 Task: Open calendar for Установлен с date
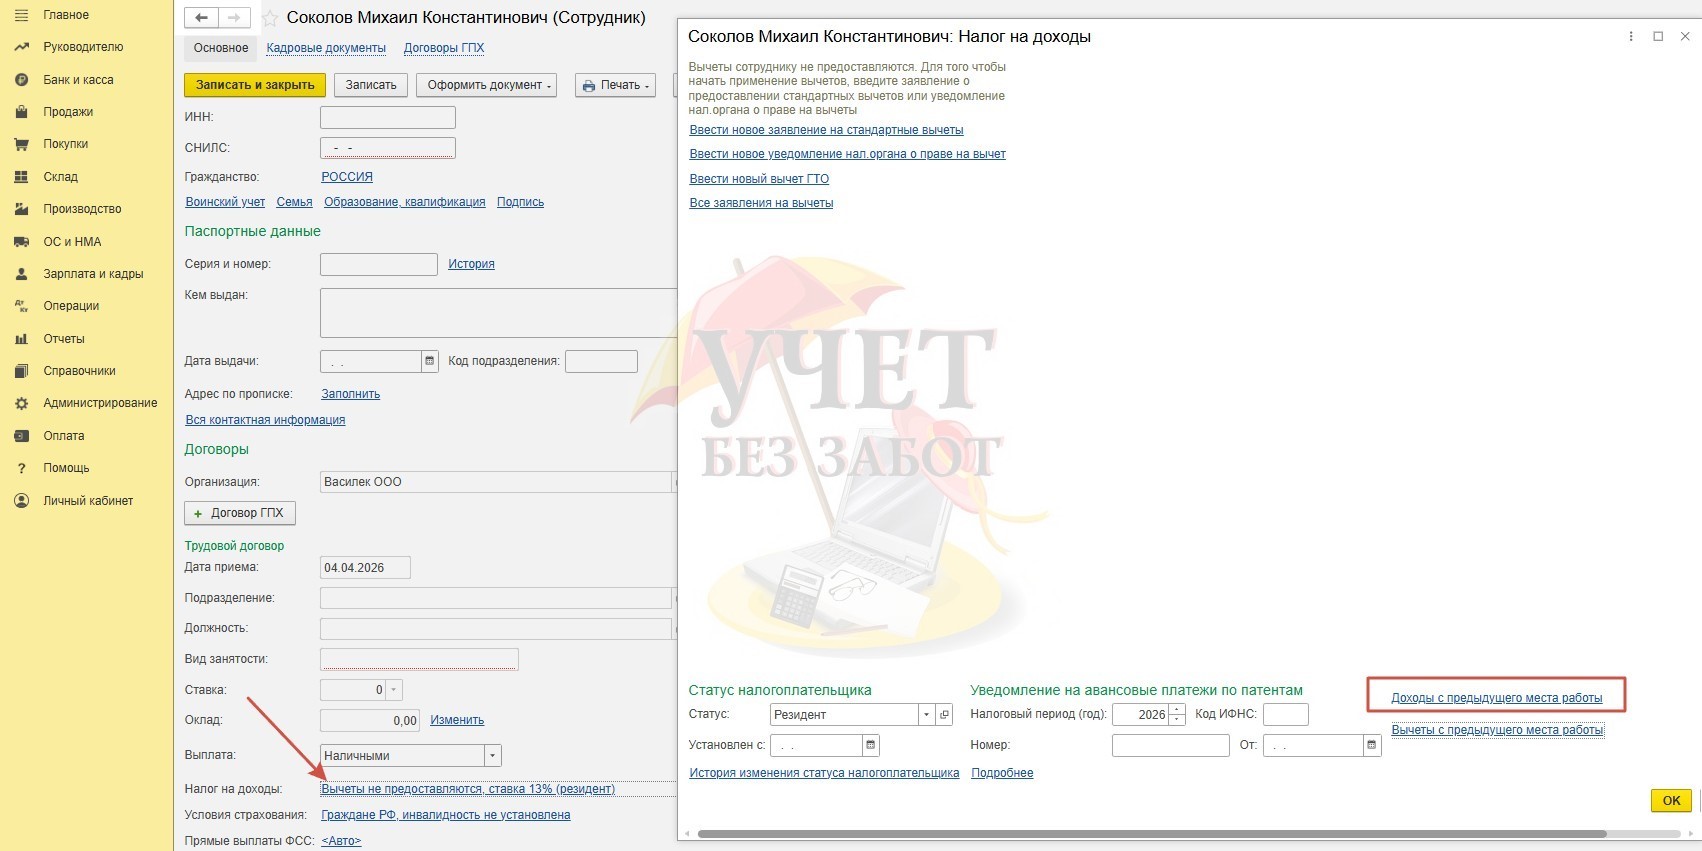pos(870,745)
